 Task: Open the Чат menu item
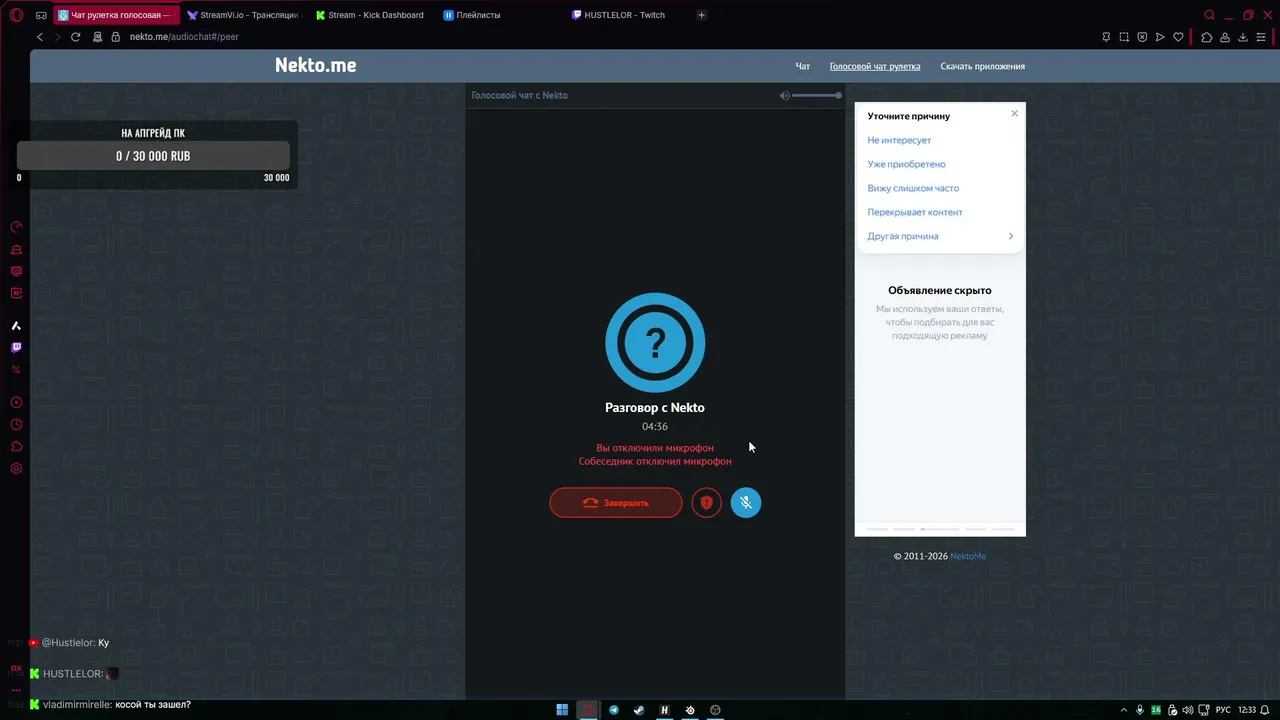click(803, 67)
